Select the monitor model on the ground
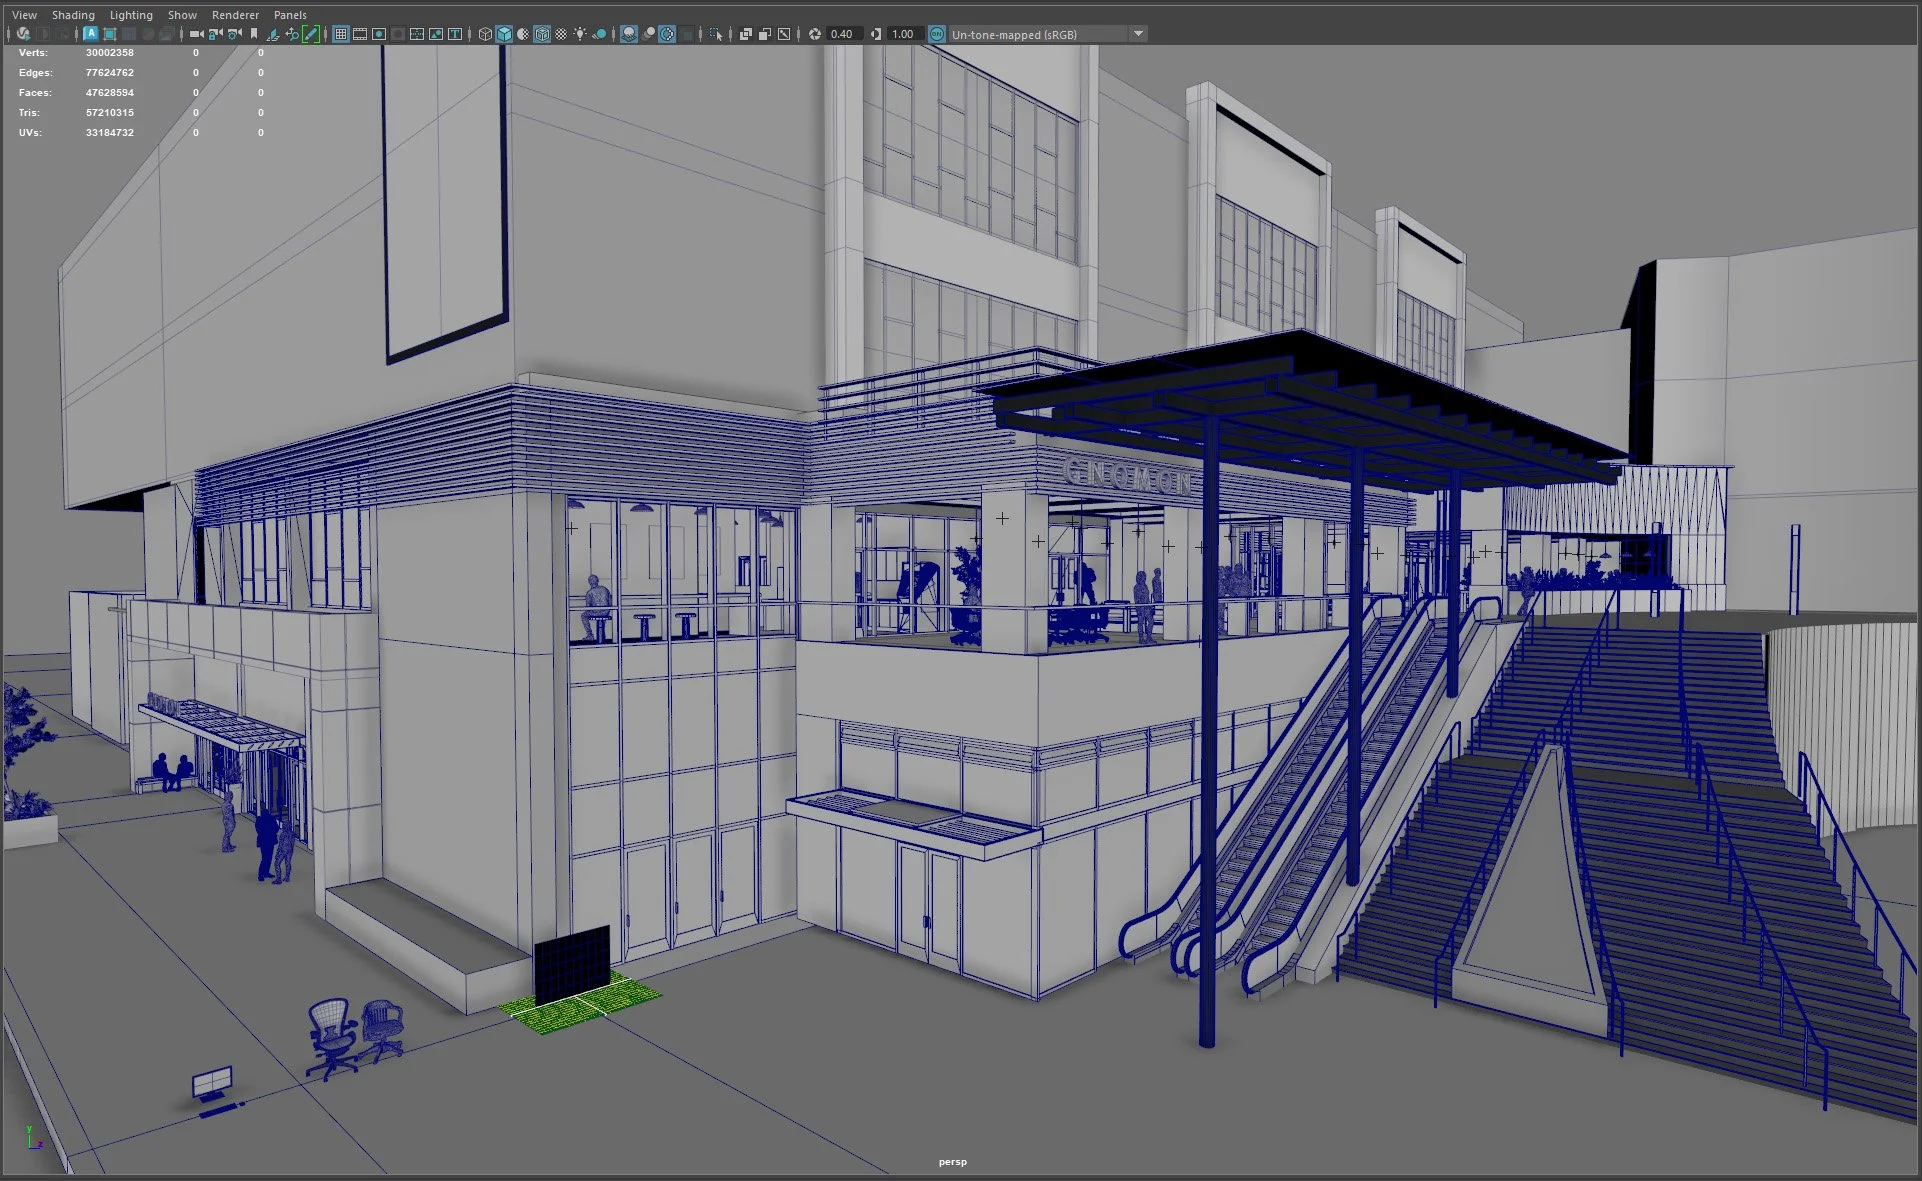Viewport: 1922px width, 1181px height. coord(212,1085)
